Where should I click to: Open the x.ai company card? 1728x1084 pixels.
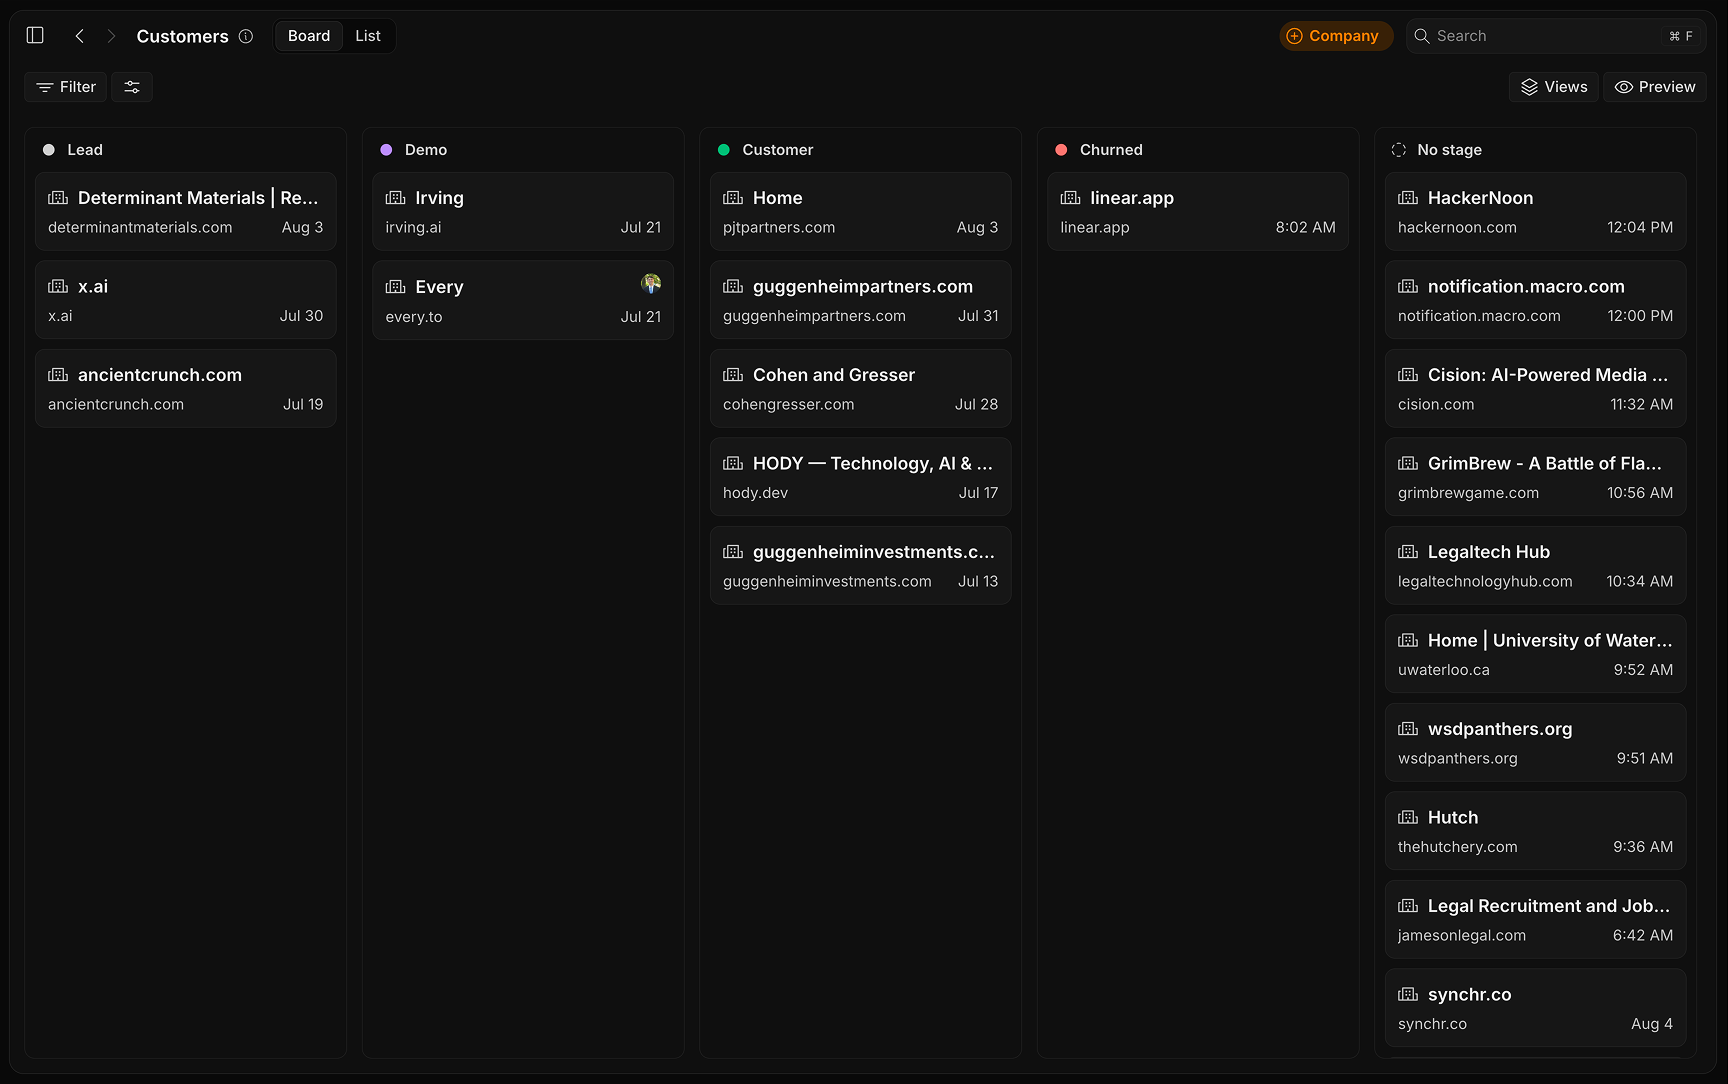[186, 300]
